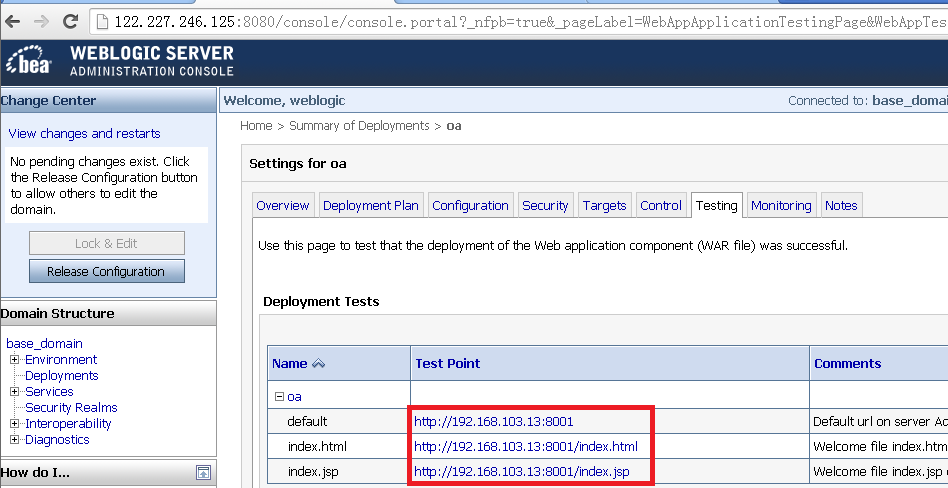Switch to the Overview tab
Image resolution: width=948 pixels, height=488 pixels.
pyautogui.click(x=282, y=206)
